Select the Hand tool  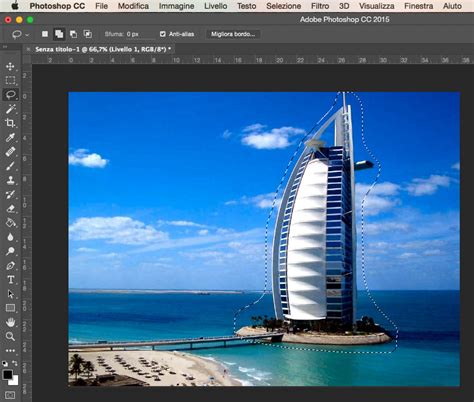[10, 322]
